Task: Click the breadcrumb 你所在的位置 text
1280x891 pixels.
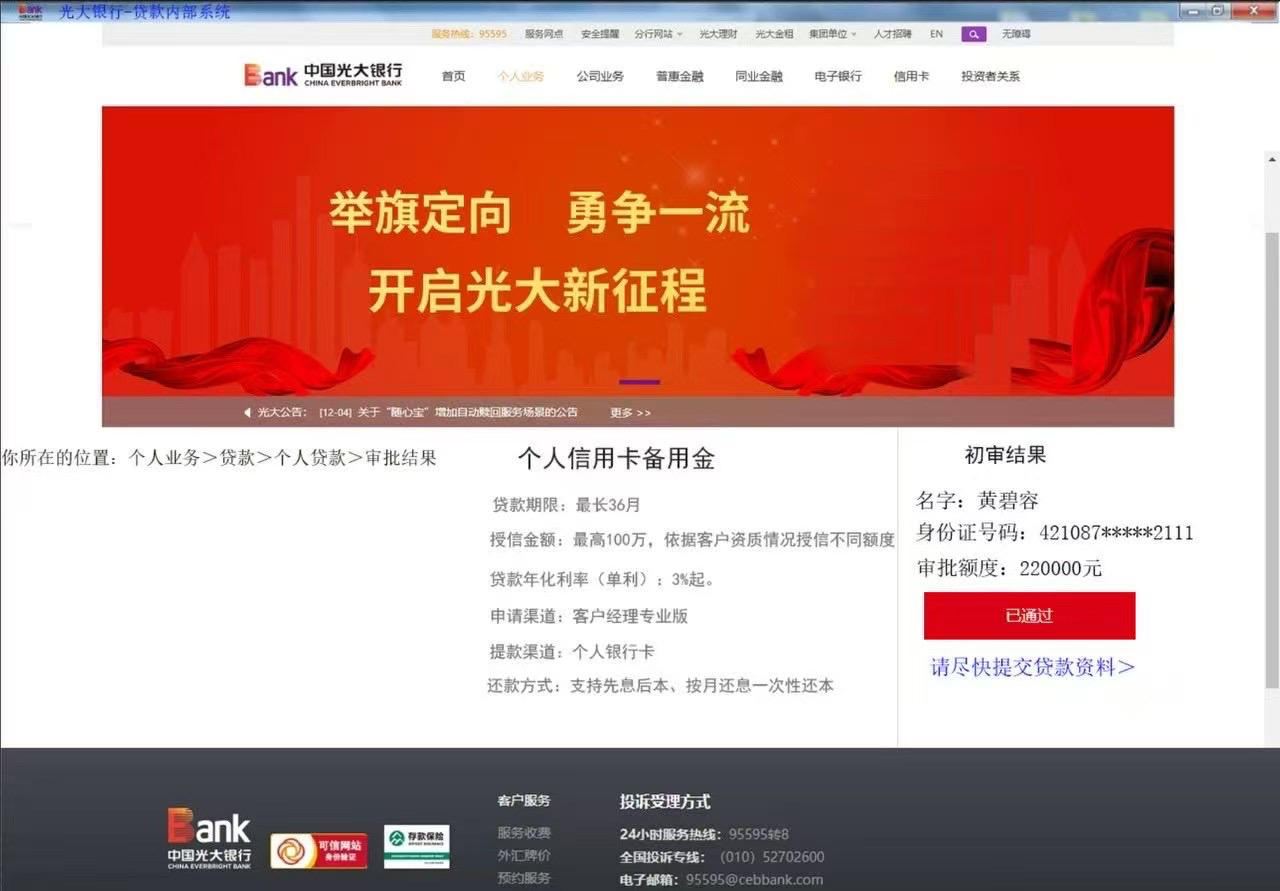Action: tap(220, 458)
